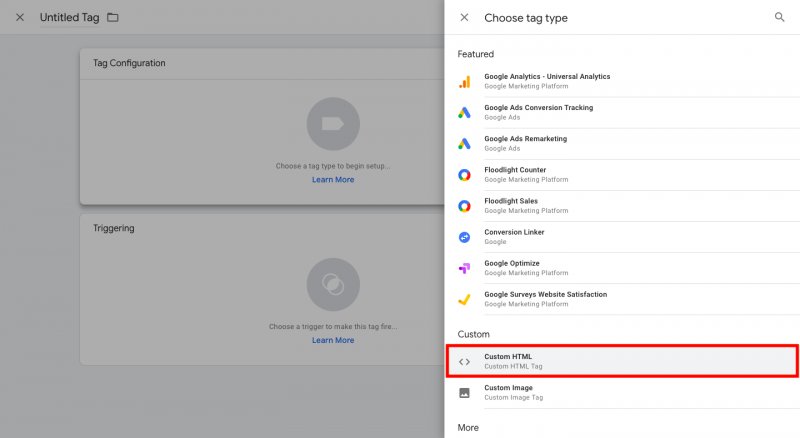Click the Custom HTML Tag subtitle
The image size is (800, 438).
(x=513, y=367)
